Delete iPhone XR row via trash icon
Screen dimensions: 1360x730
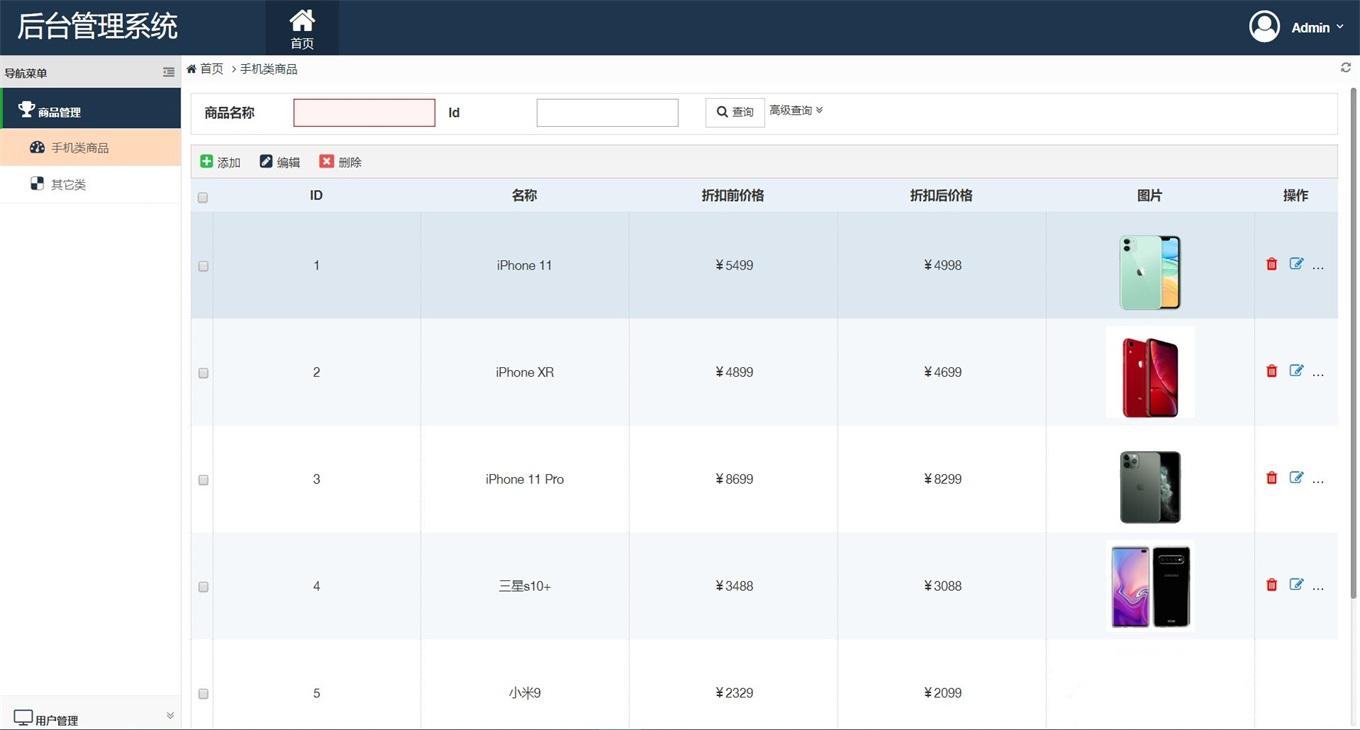(1272, 371)
